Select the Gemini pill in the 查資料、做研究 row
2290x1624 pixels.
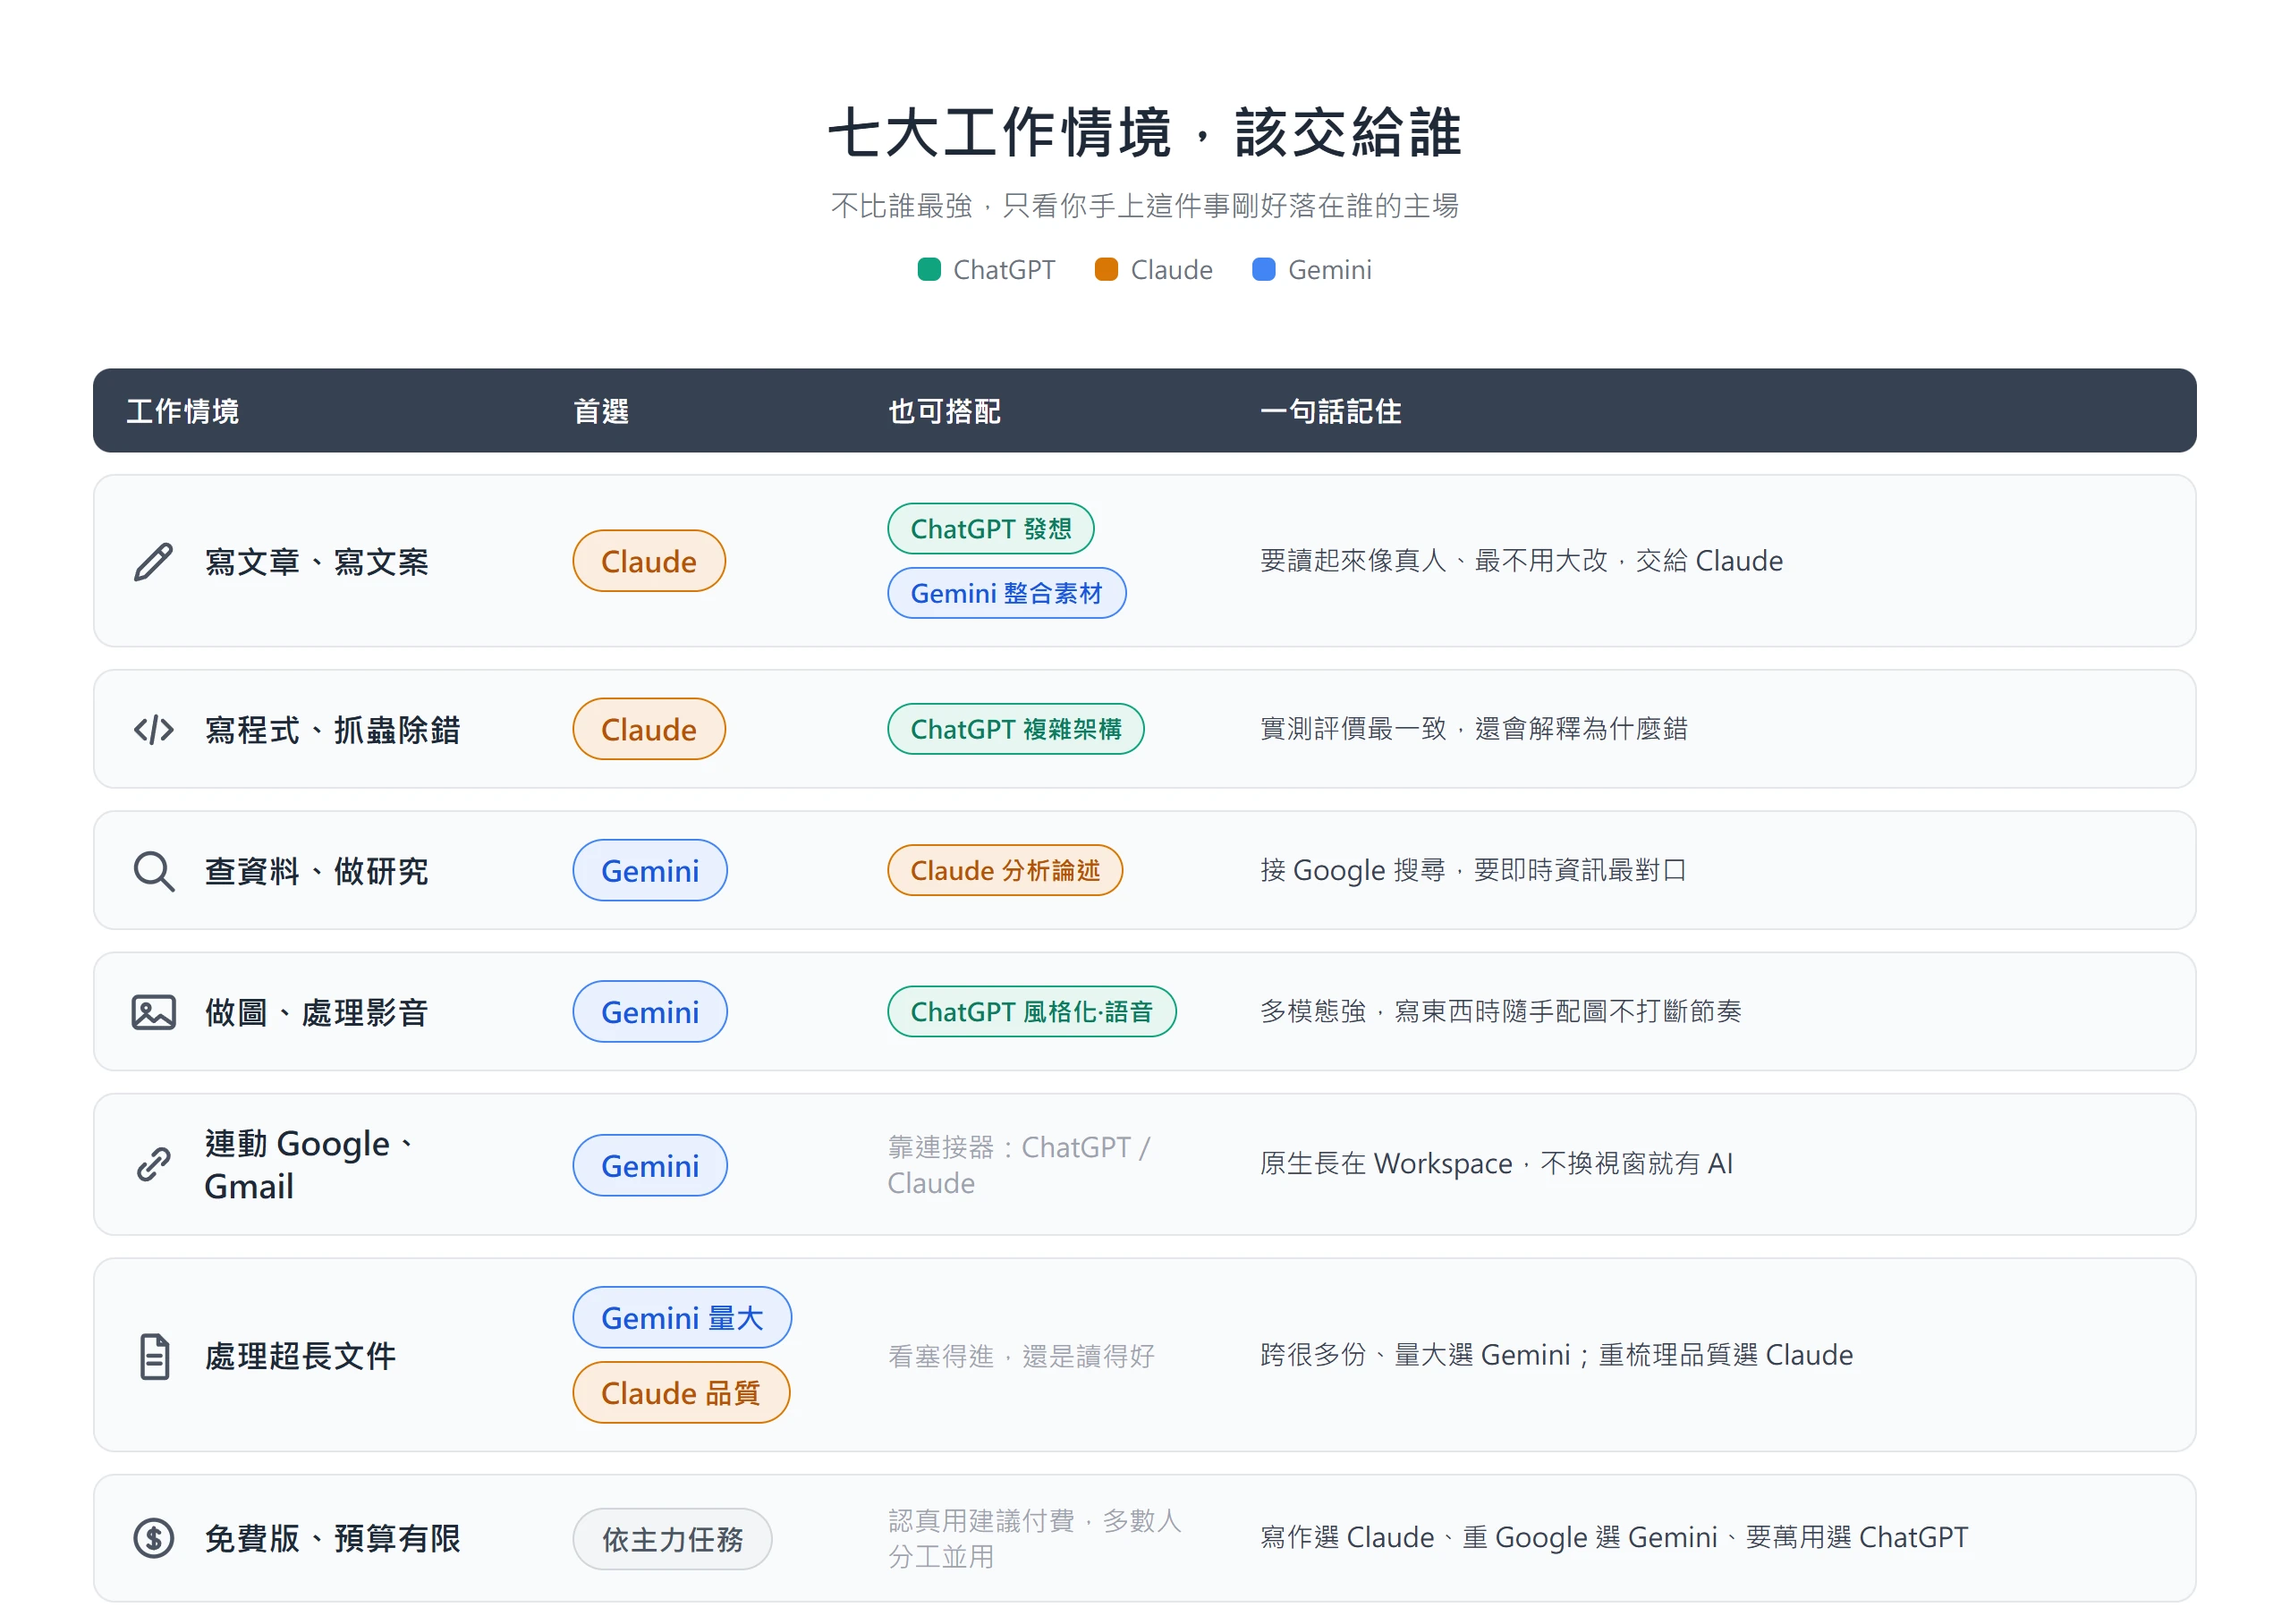pos(650,871)
